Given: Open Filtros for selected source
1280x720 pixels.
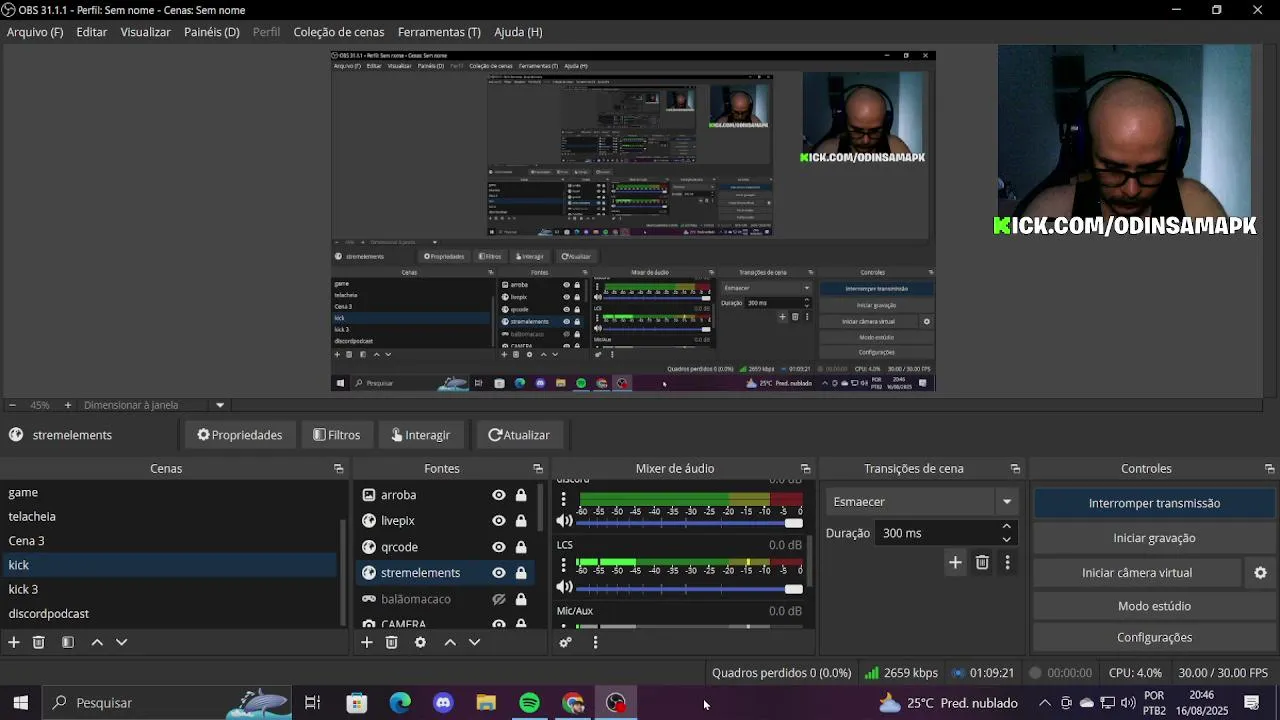Looking at the screenshot, I should (336, 435).
